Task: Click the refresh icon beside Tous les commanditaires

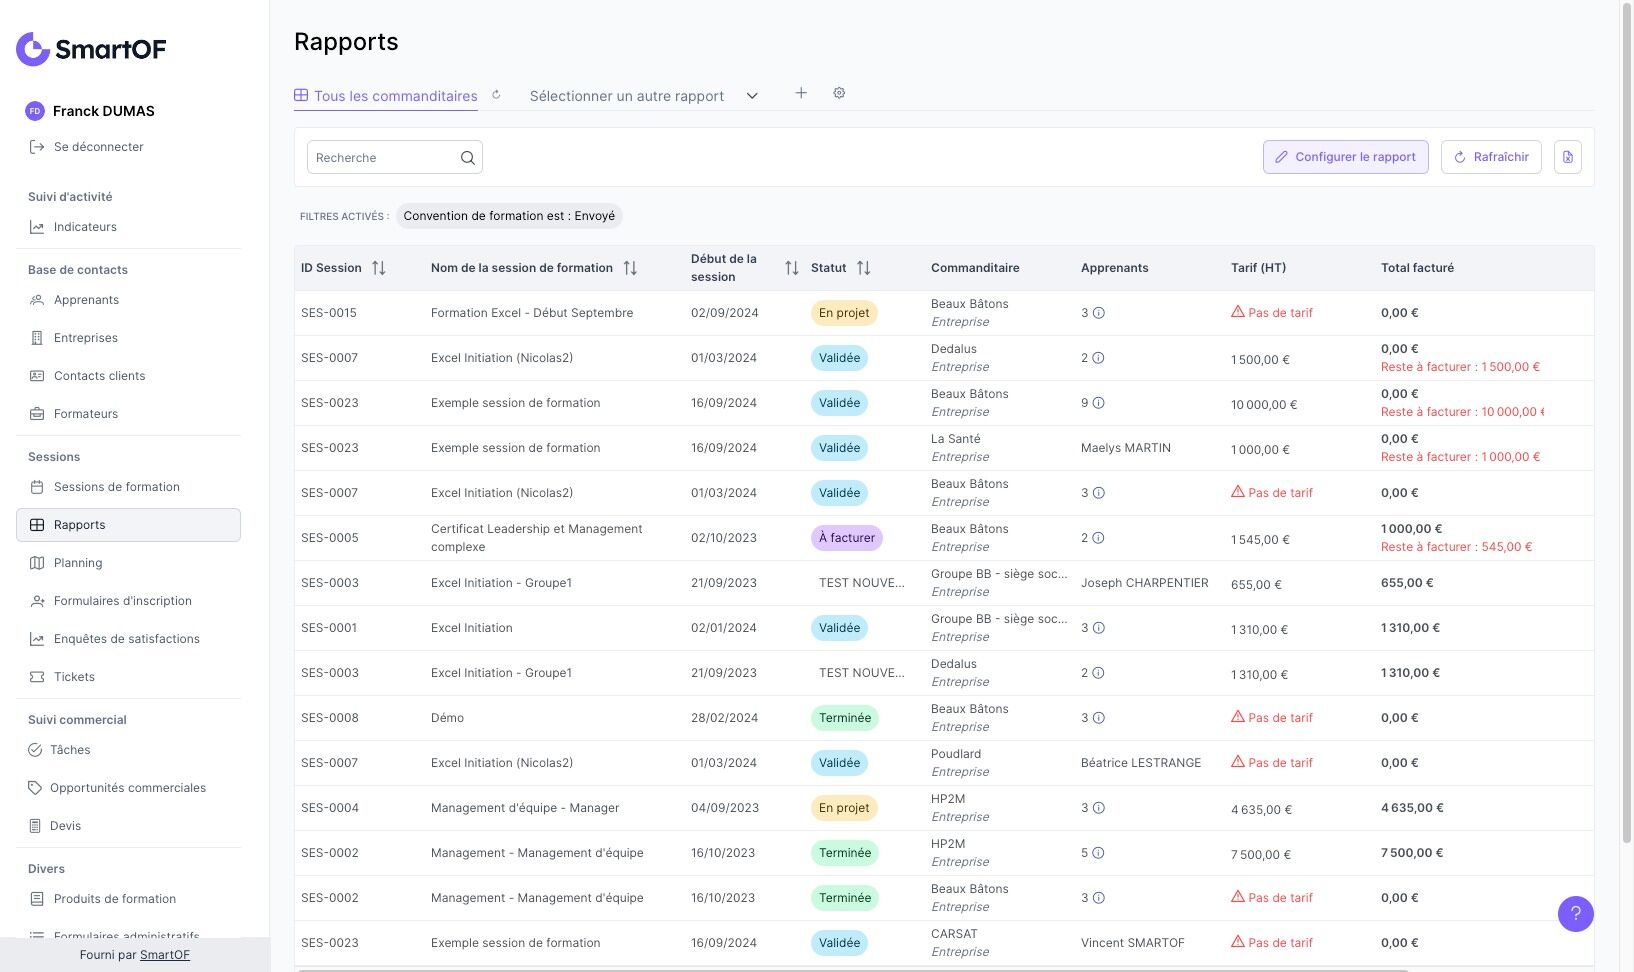Action: 496,95
